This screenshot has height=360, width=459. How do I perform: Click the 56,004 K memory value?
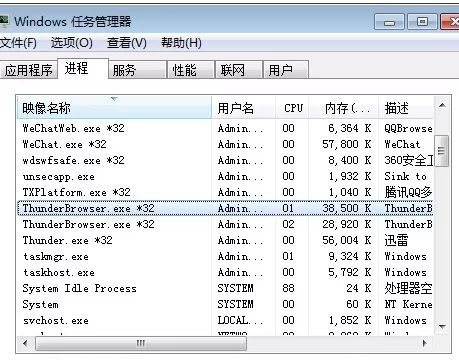coord(347,240)
